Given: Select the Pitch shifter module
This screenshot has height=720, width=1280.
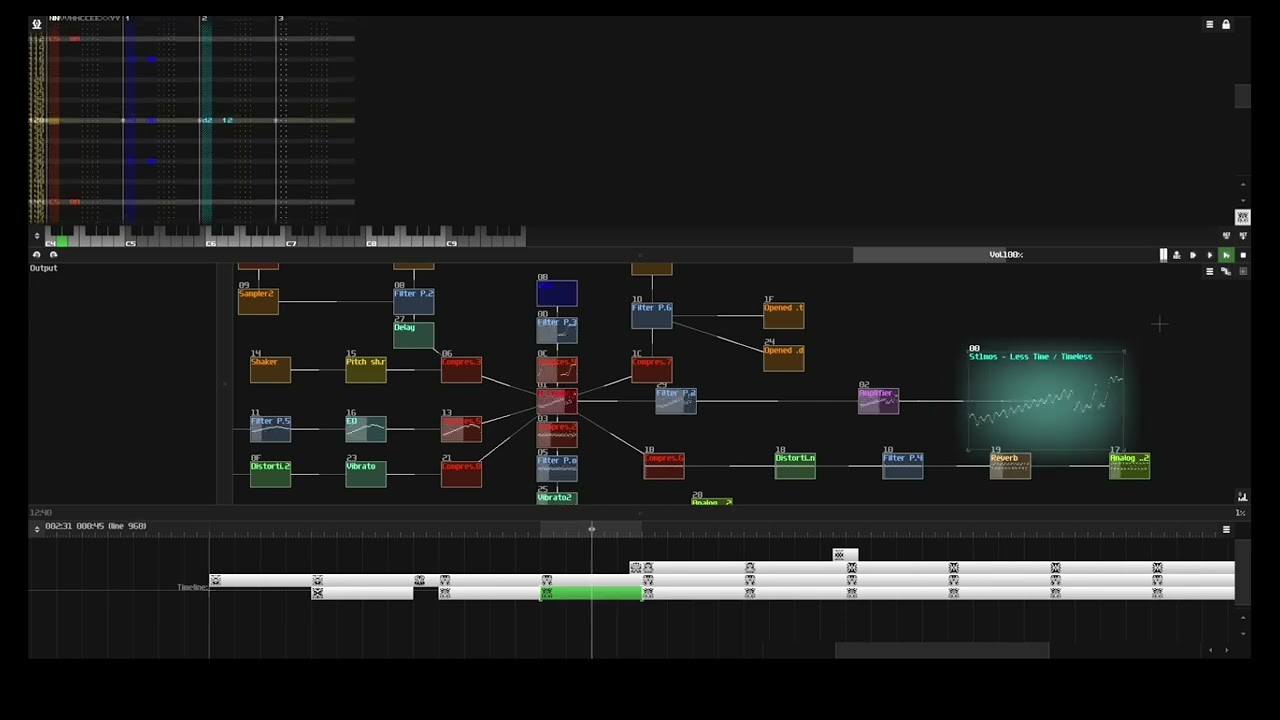Looking at the screenshot, I should pyautogui.click(x=366, y=370).
